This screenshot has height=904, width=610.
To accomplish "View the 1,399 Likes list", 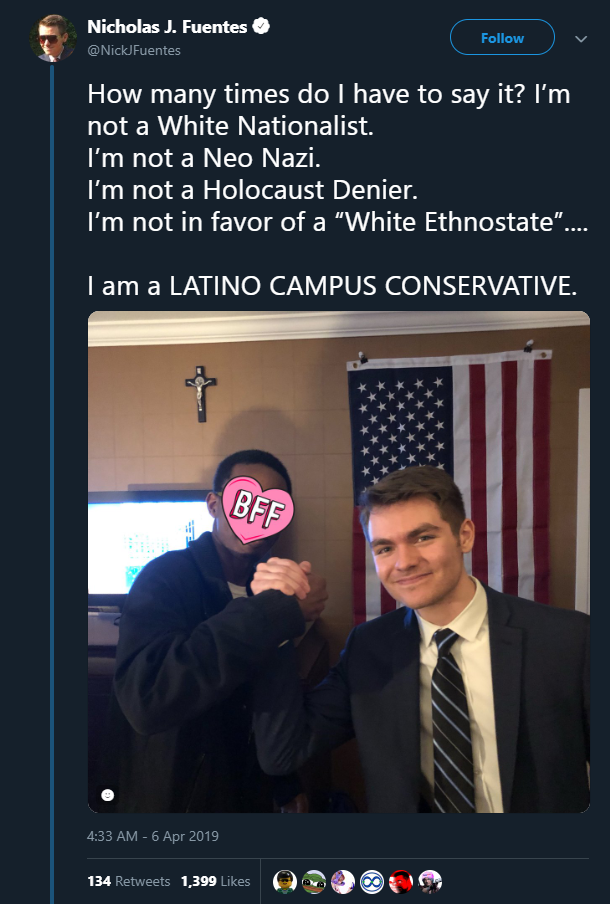I will (216, 881).
